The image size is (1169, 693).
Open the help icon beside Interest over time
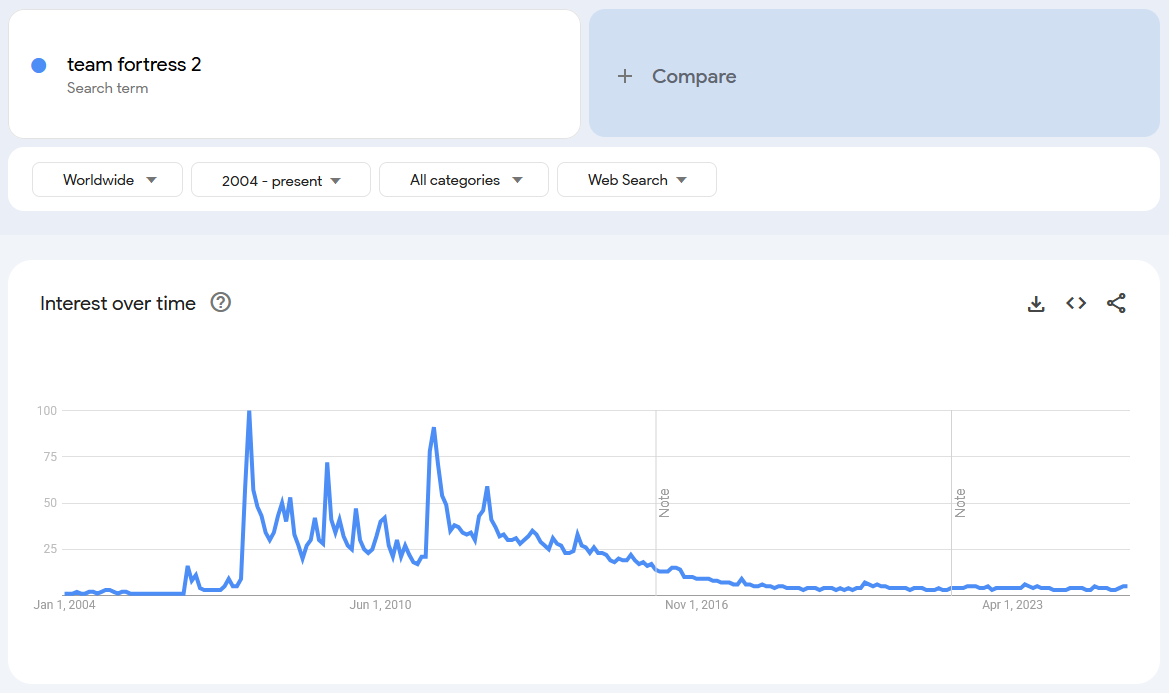[x=221, y=302]
